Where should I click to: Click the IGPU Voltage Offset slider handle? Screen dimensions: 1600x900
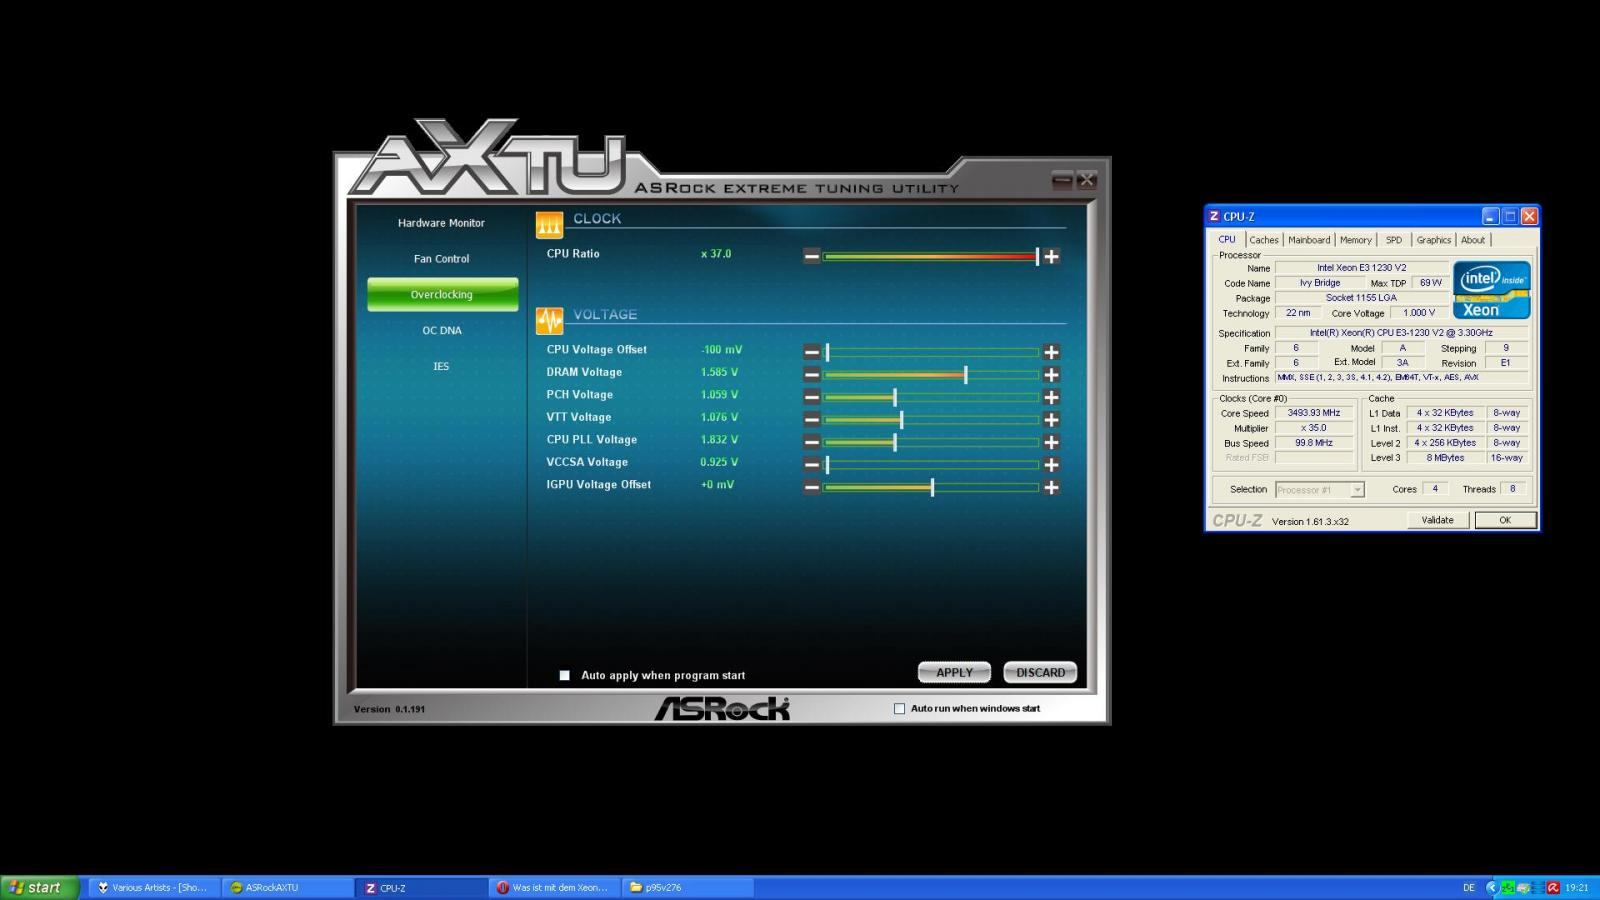[932, 487]
